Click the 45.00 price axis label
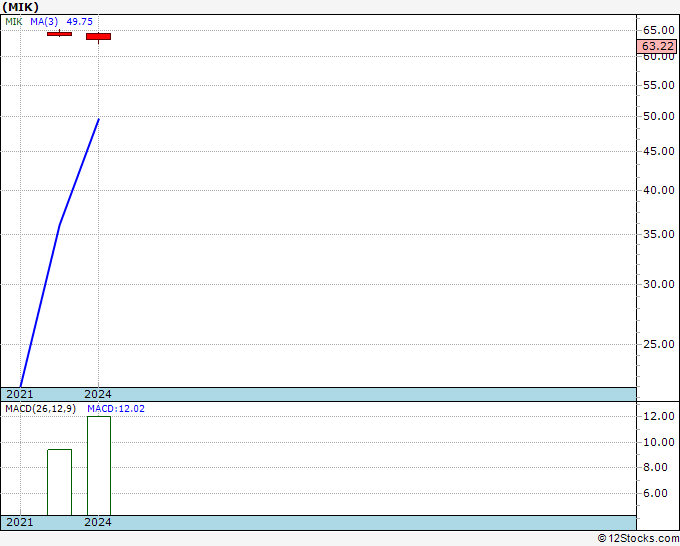Image resolution: width=680 pixels, height=546 pixels. coord(659,151)
